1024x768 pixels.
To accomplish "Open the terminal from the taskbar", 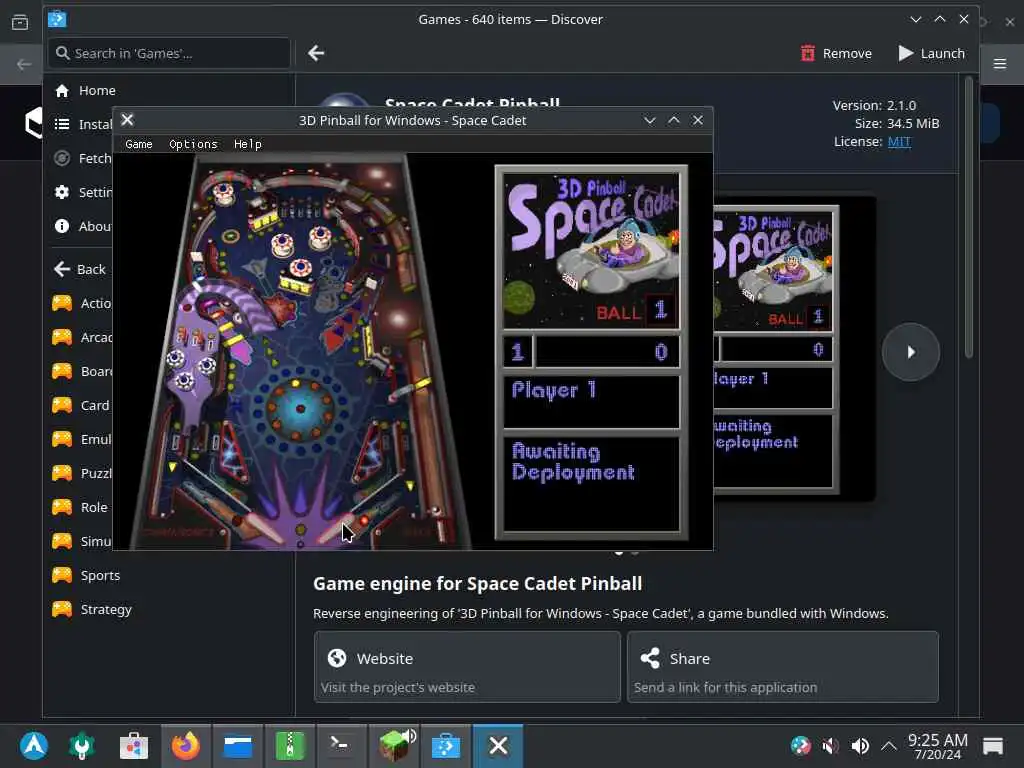I will (342, 746).
